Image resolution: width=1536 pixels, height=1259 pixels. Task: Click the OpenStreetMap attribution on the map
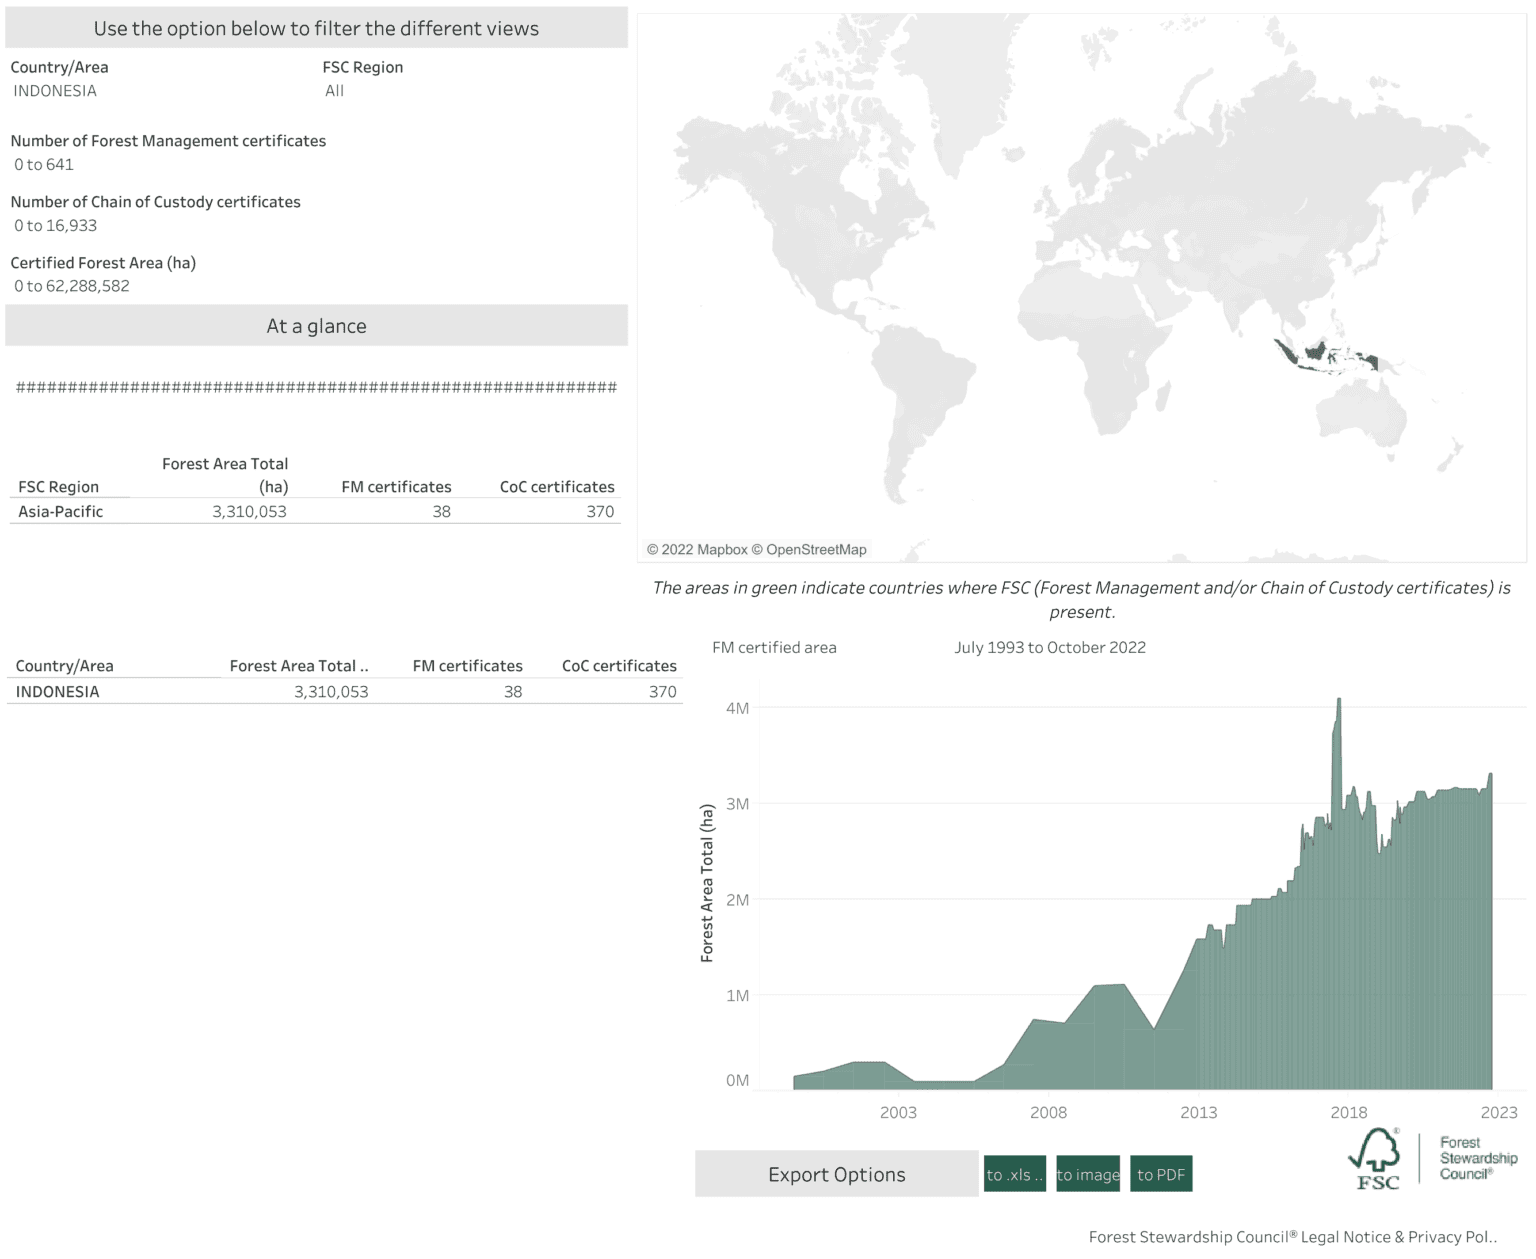click(x=816, y=550)
